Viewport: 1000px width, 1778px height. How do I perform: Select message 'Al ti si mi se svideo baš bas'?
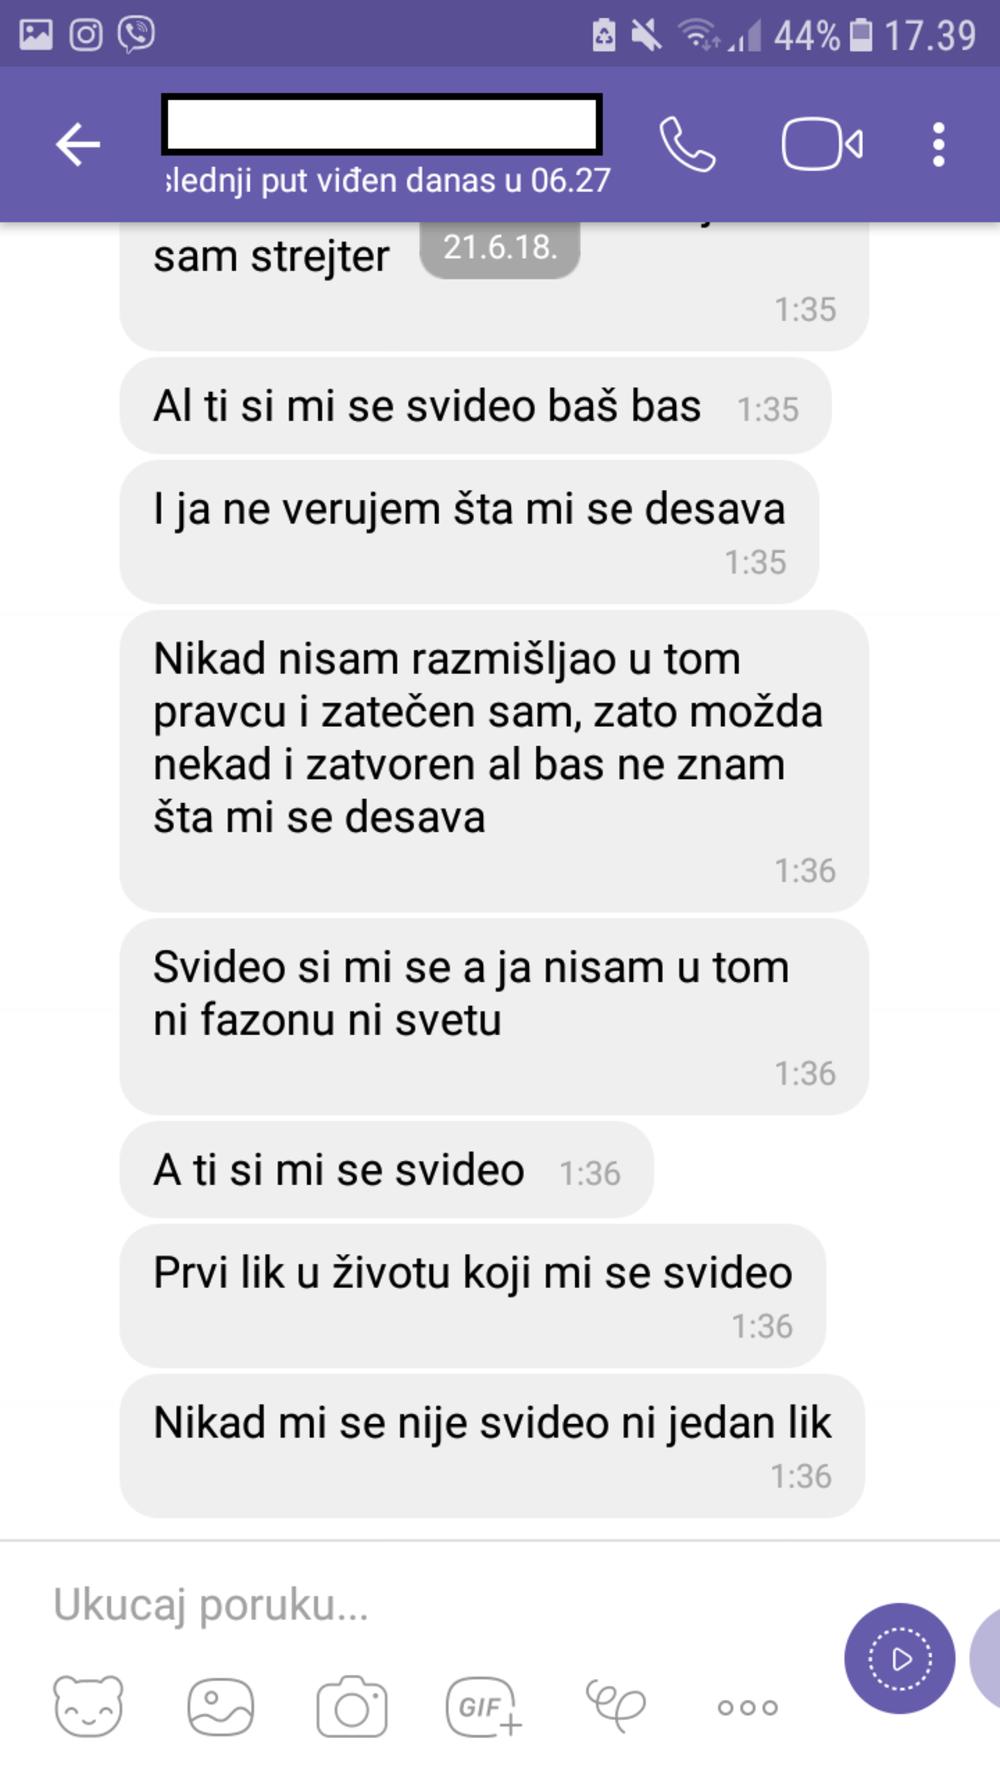click(x=475, y=406)
